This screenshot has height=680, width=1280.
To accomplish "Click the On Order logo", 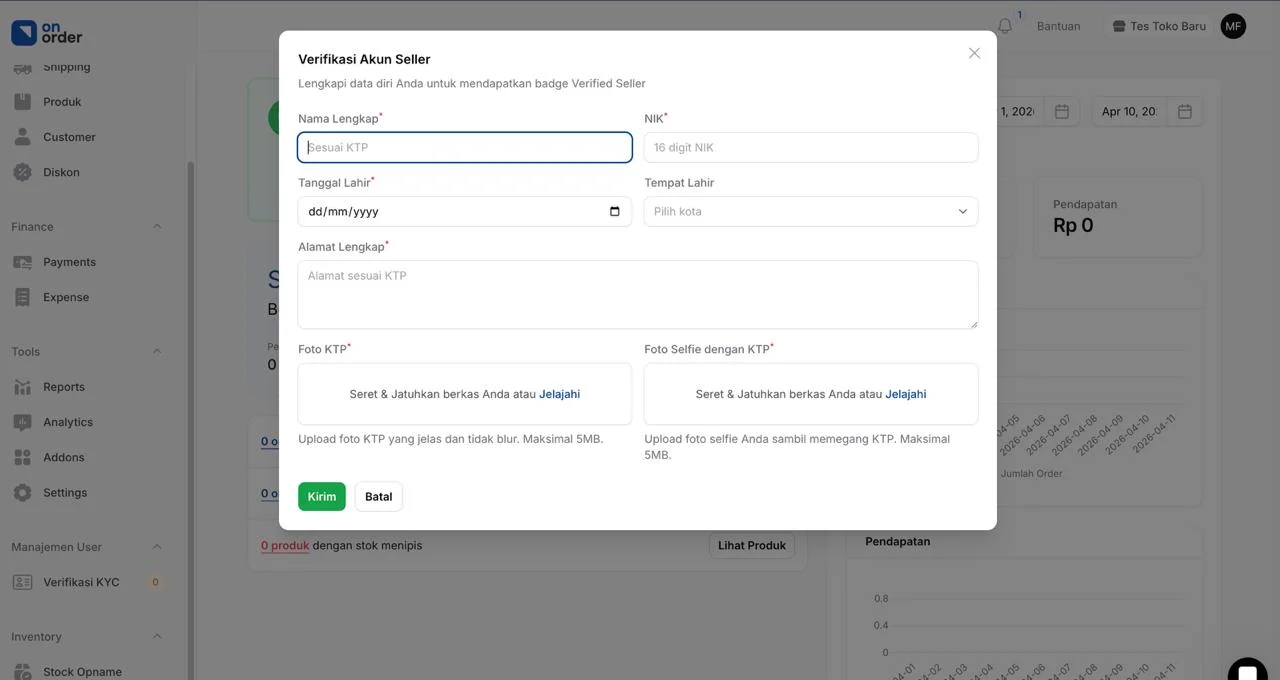I will (47, 33).
